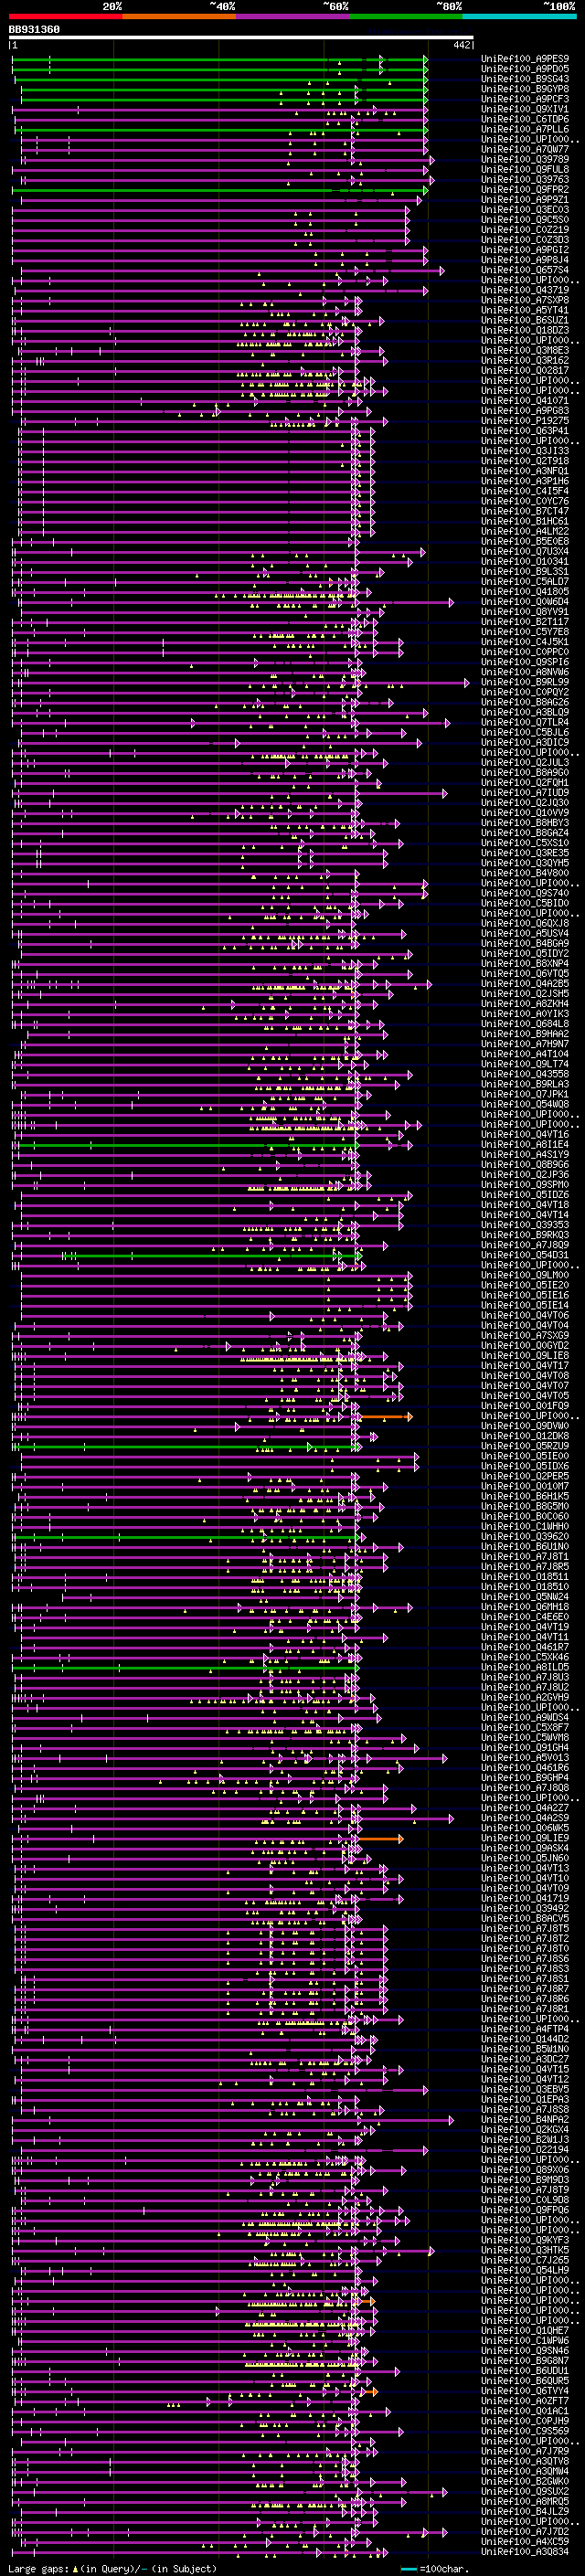Click the UniRef100_B9RL99 label
This screenshot has height=2576, width=585.
tap(525, 682)
